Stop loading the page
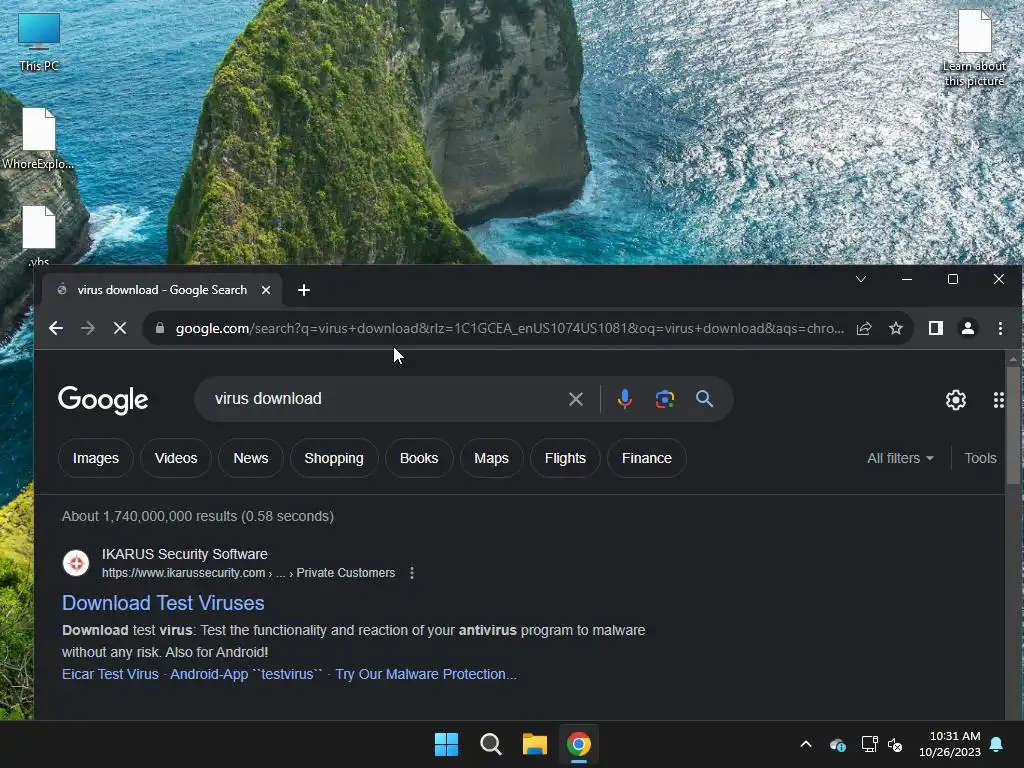Screen dimensions: 1024x768 coord(120,328)
